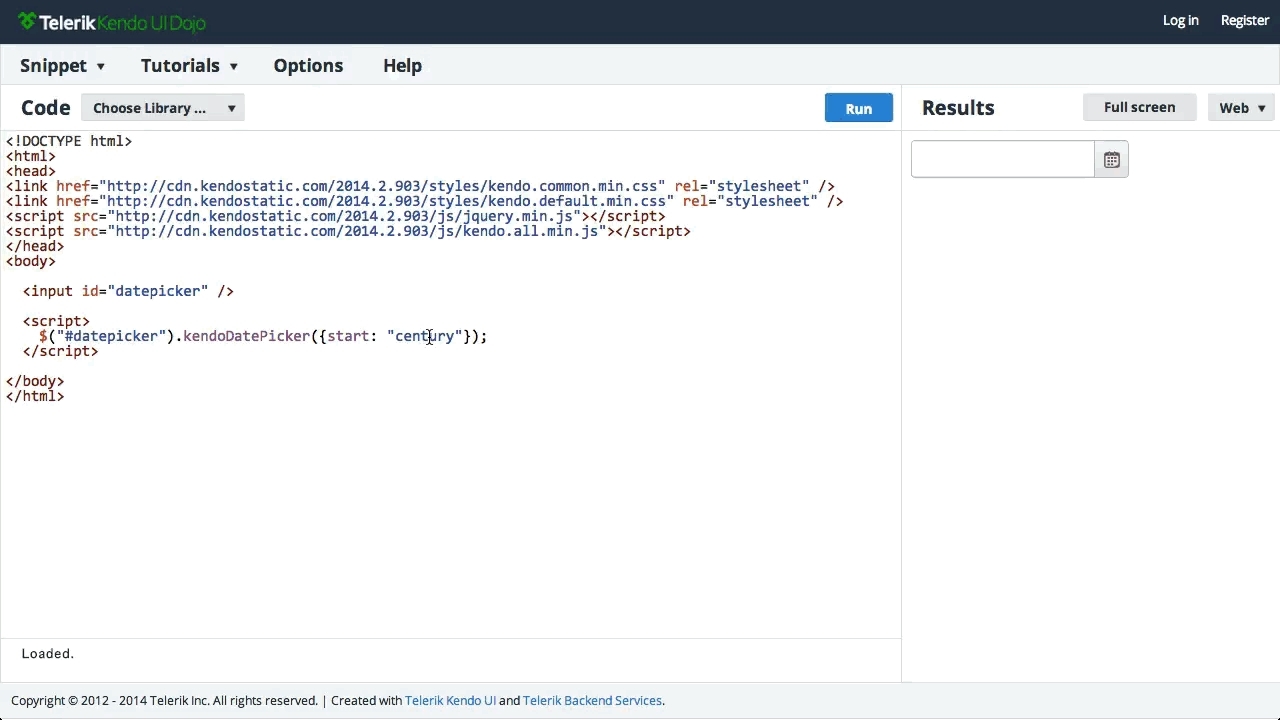Open the Telerik Backend Services link
The width and height of the screenshot is (1280, 720).
coord(592,701)
